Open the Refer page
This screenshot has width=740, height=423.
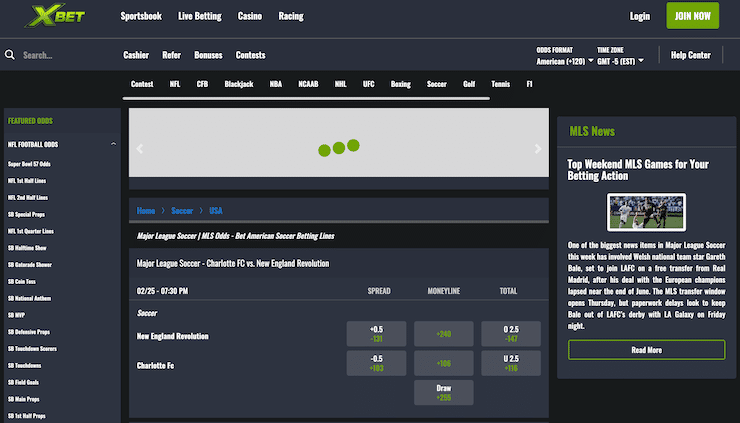point(171,55)
